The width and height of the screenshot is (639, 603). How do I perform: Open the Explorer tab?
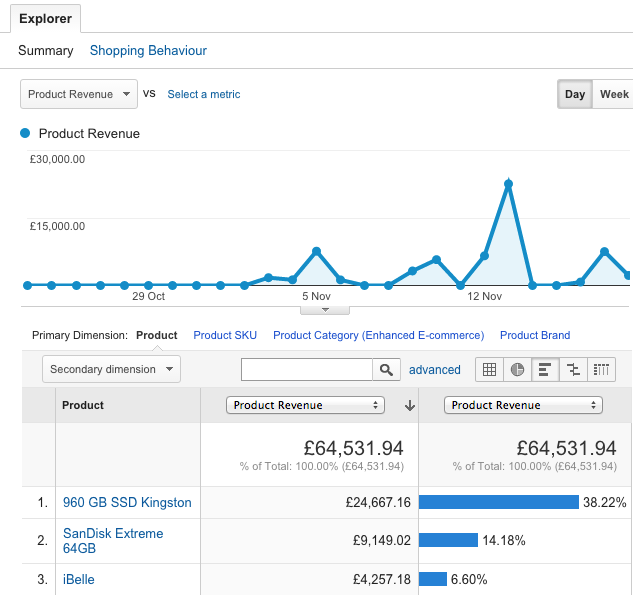click(x=44, y=18)
